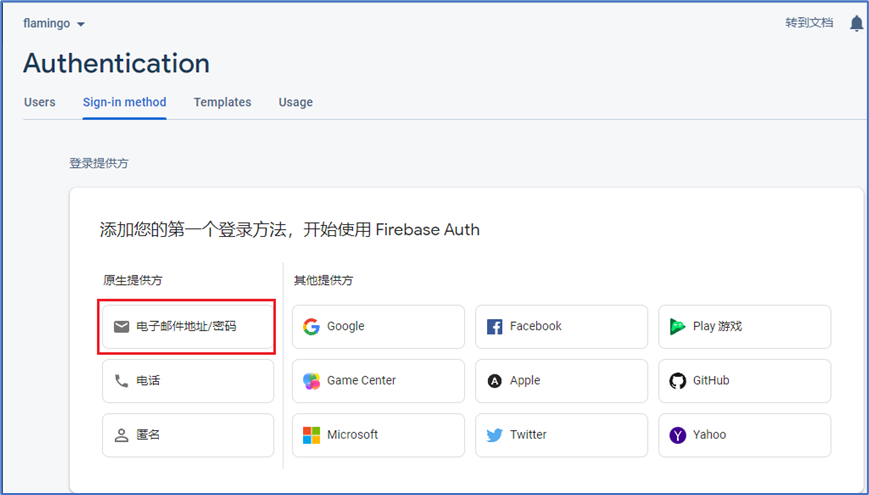Viewport: 869px width, 495px height.
Task: Choose the 电子邮件地址/密码 sign-in provider
Action: coord(187,326)
